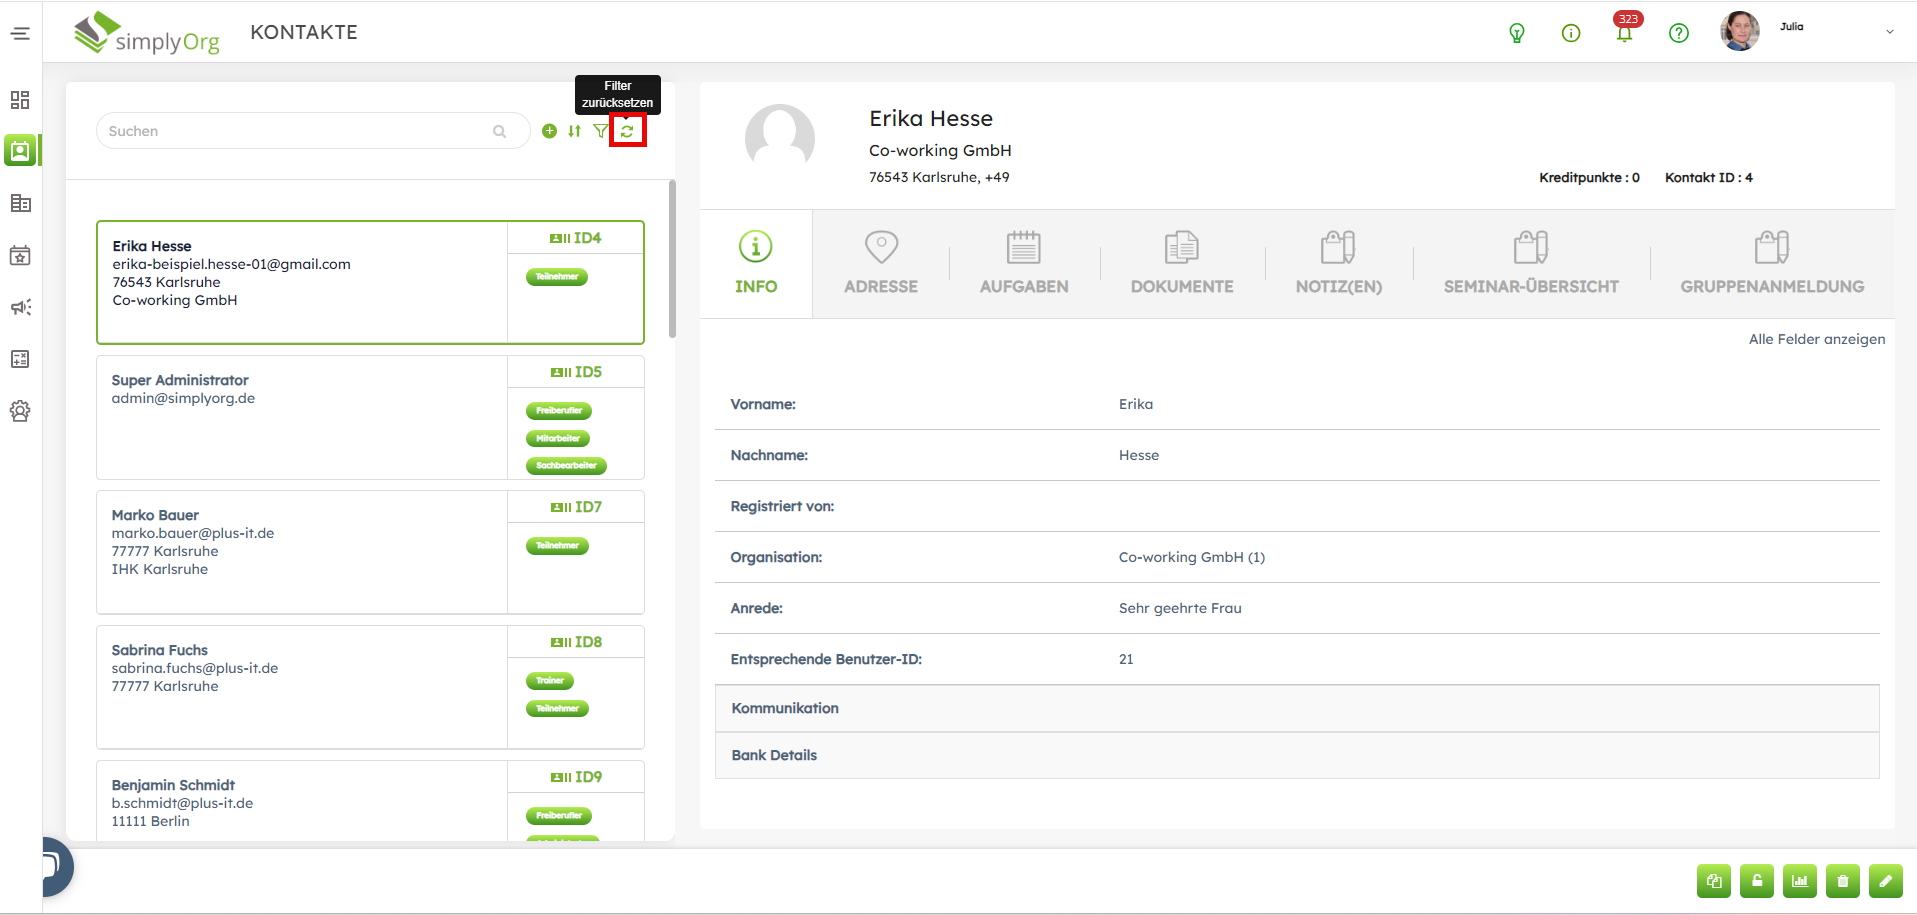This screenshot has width=1917, height=915.
Task: Click the Alle Felder anzeigen link
Action: (1816, 339)
